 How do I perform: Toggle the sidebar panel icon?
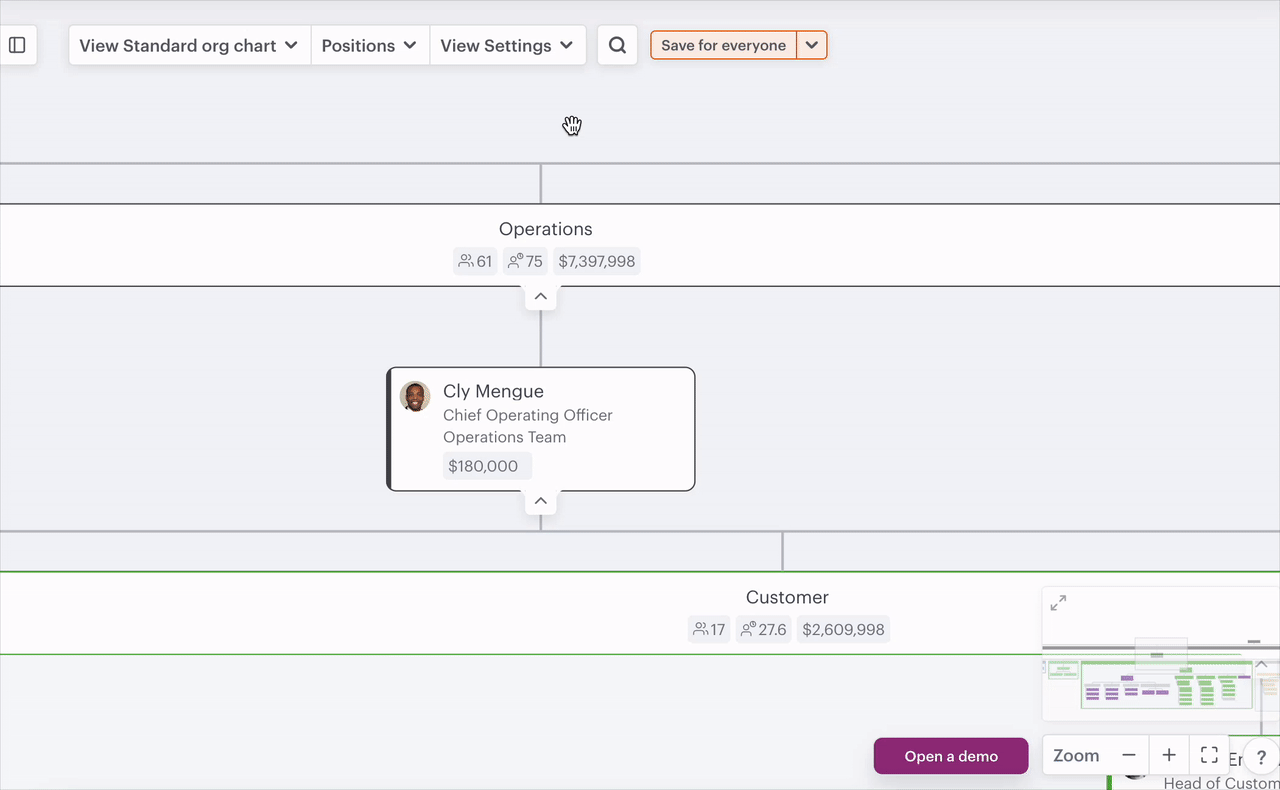point(17,45)
